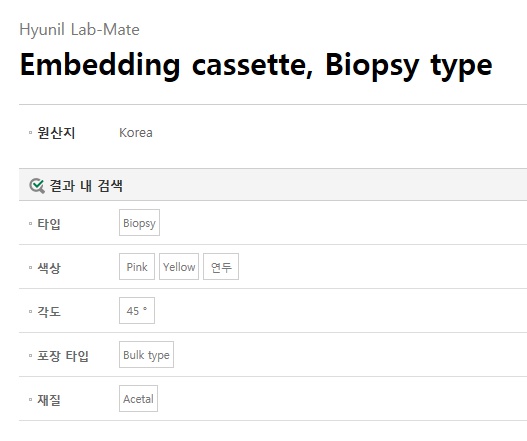Choose the Pink color option
The image size is (527, 441).
click(x=137, y=267)
